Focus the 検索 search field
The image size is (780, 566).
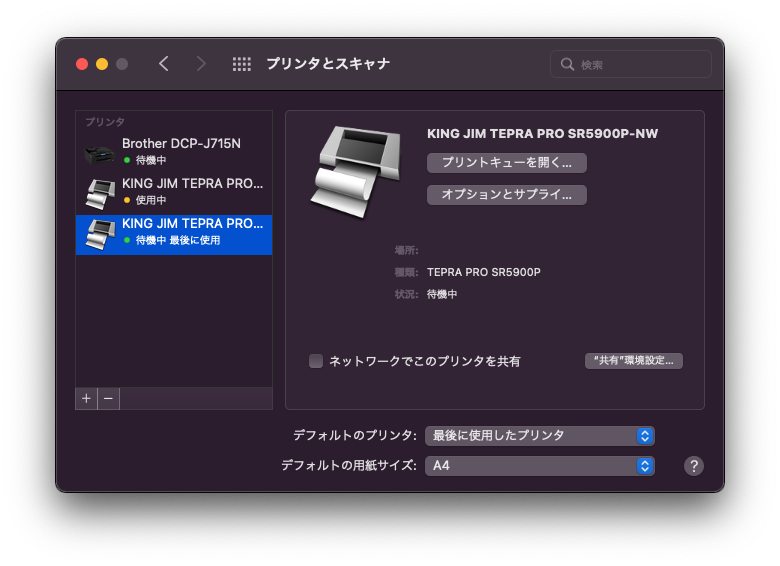(631, 64)
